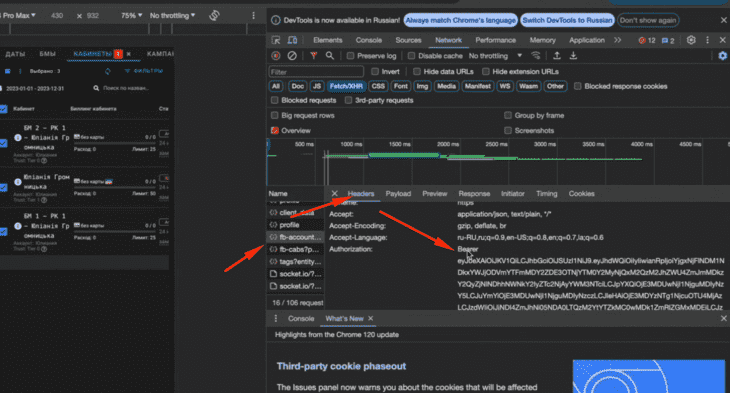The height and width of the screenshot is (393, 730).
Task: Open the ФИЛЬТРЫ filter panel
Action: coord(144,71)
